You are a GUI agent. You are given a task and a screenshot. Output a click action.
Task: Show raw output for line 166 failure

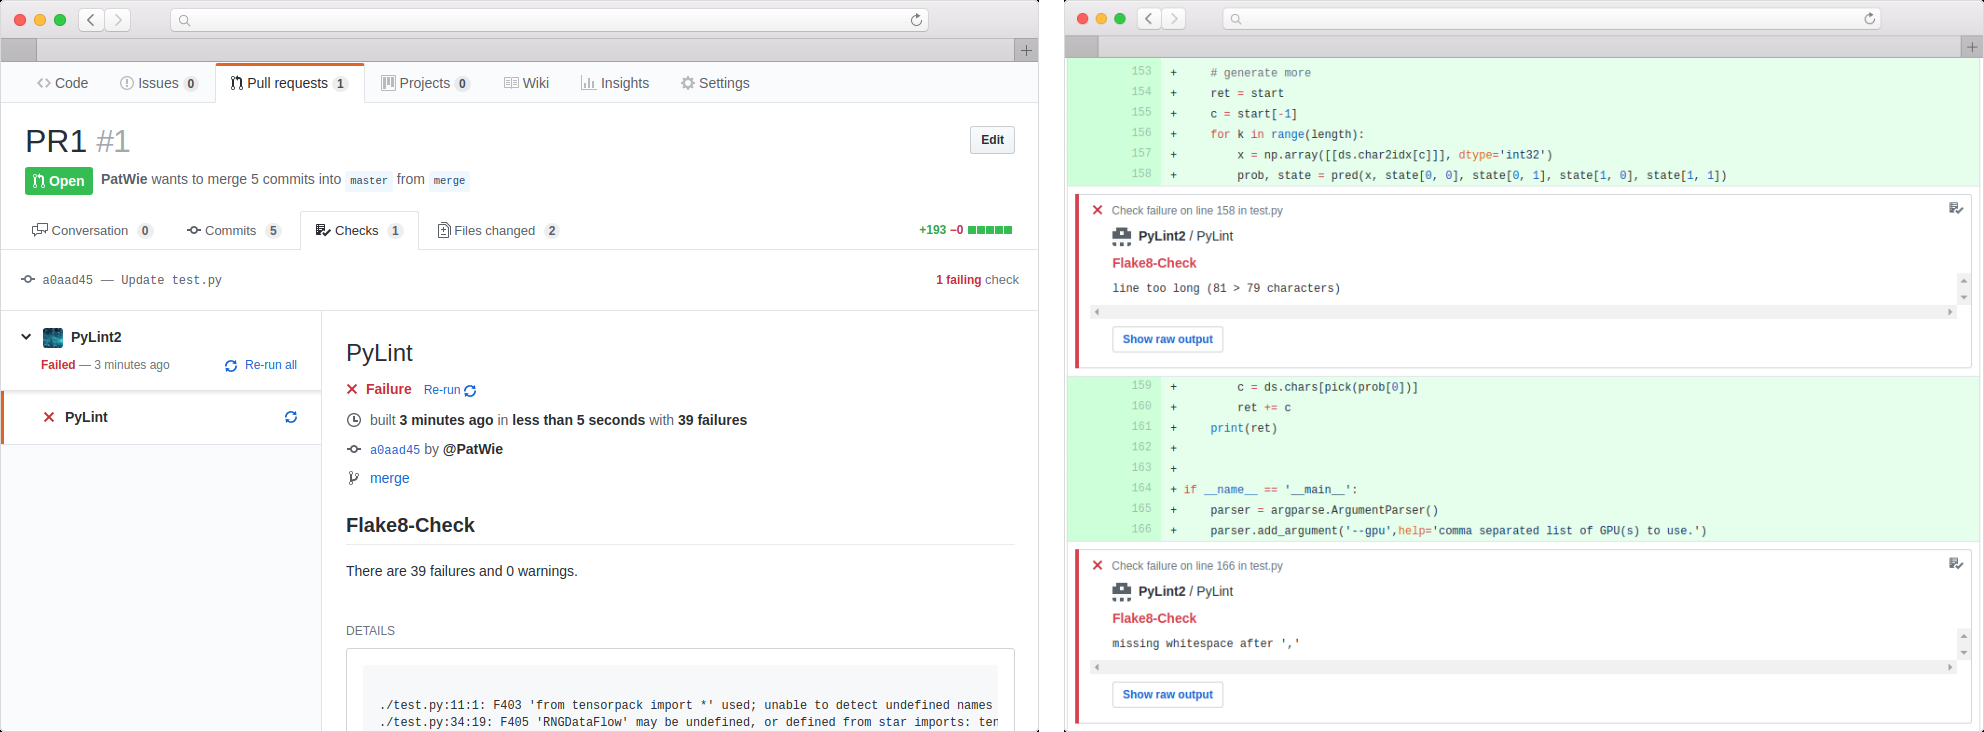pyautogui.click(x=1167, y=694)
